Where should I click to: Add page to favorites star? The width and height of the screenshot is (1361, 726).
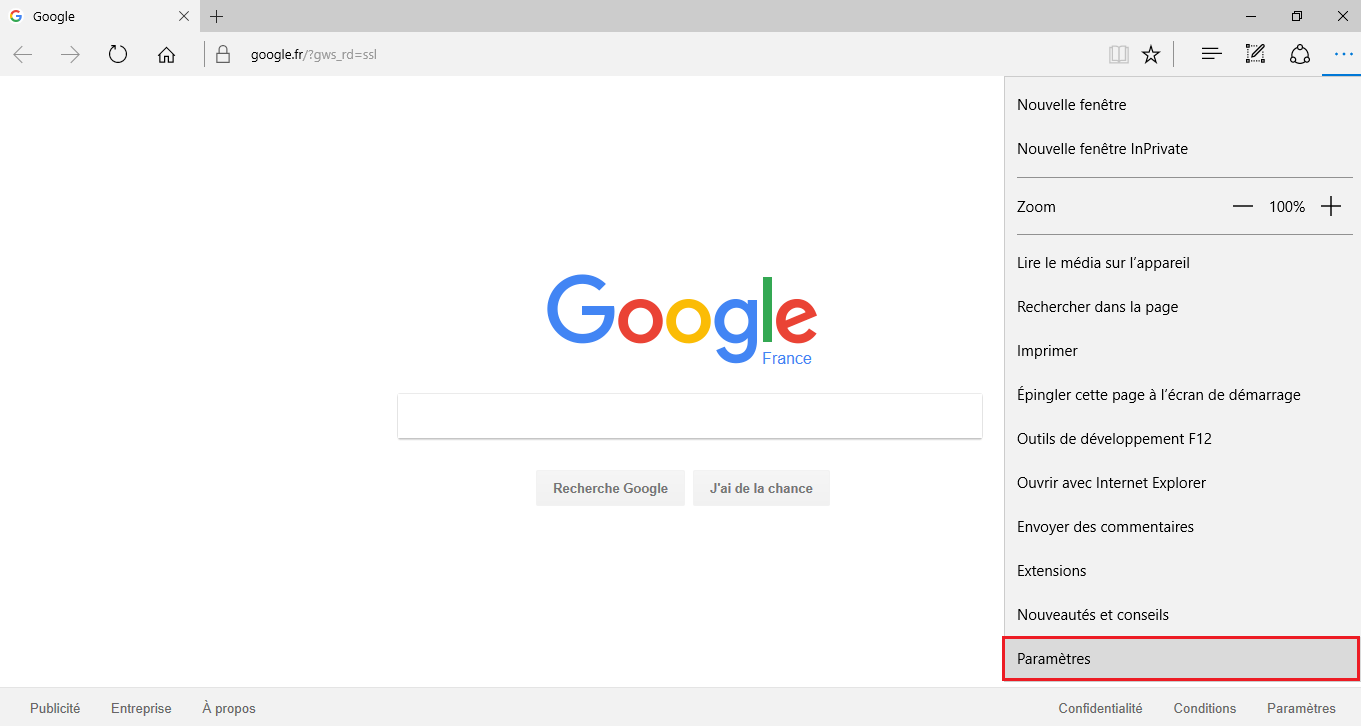1151,54
